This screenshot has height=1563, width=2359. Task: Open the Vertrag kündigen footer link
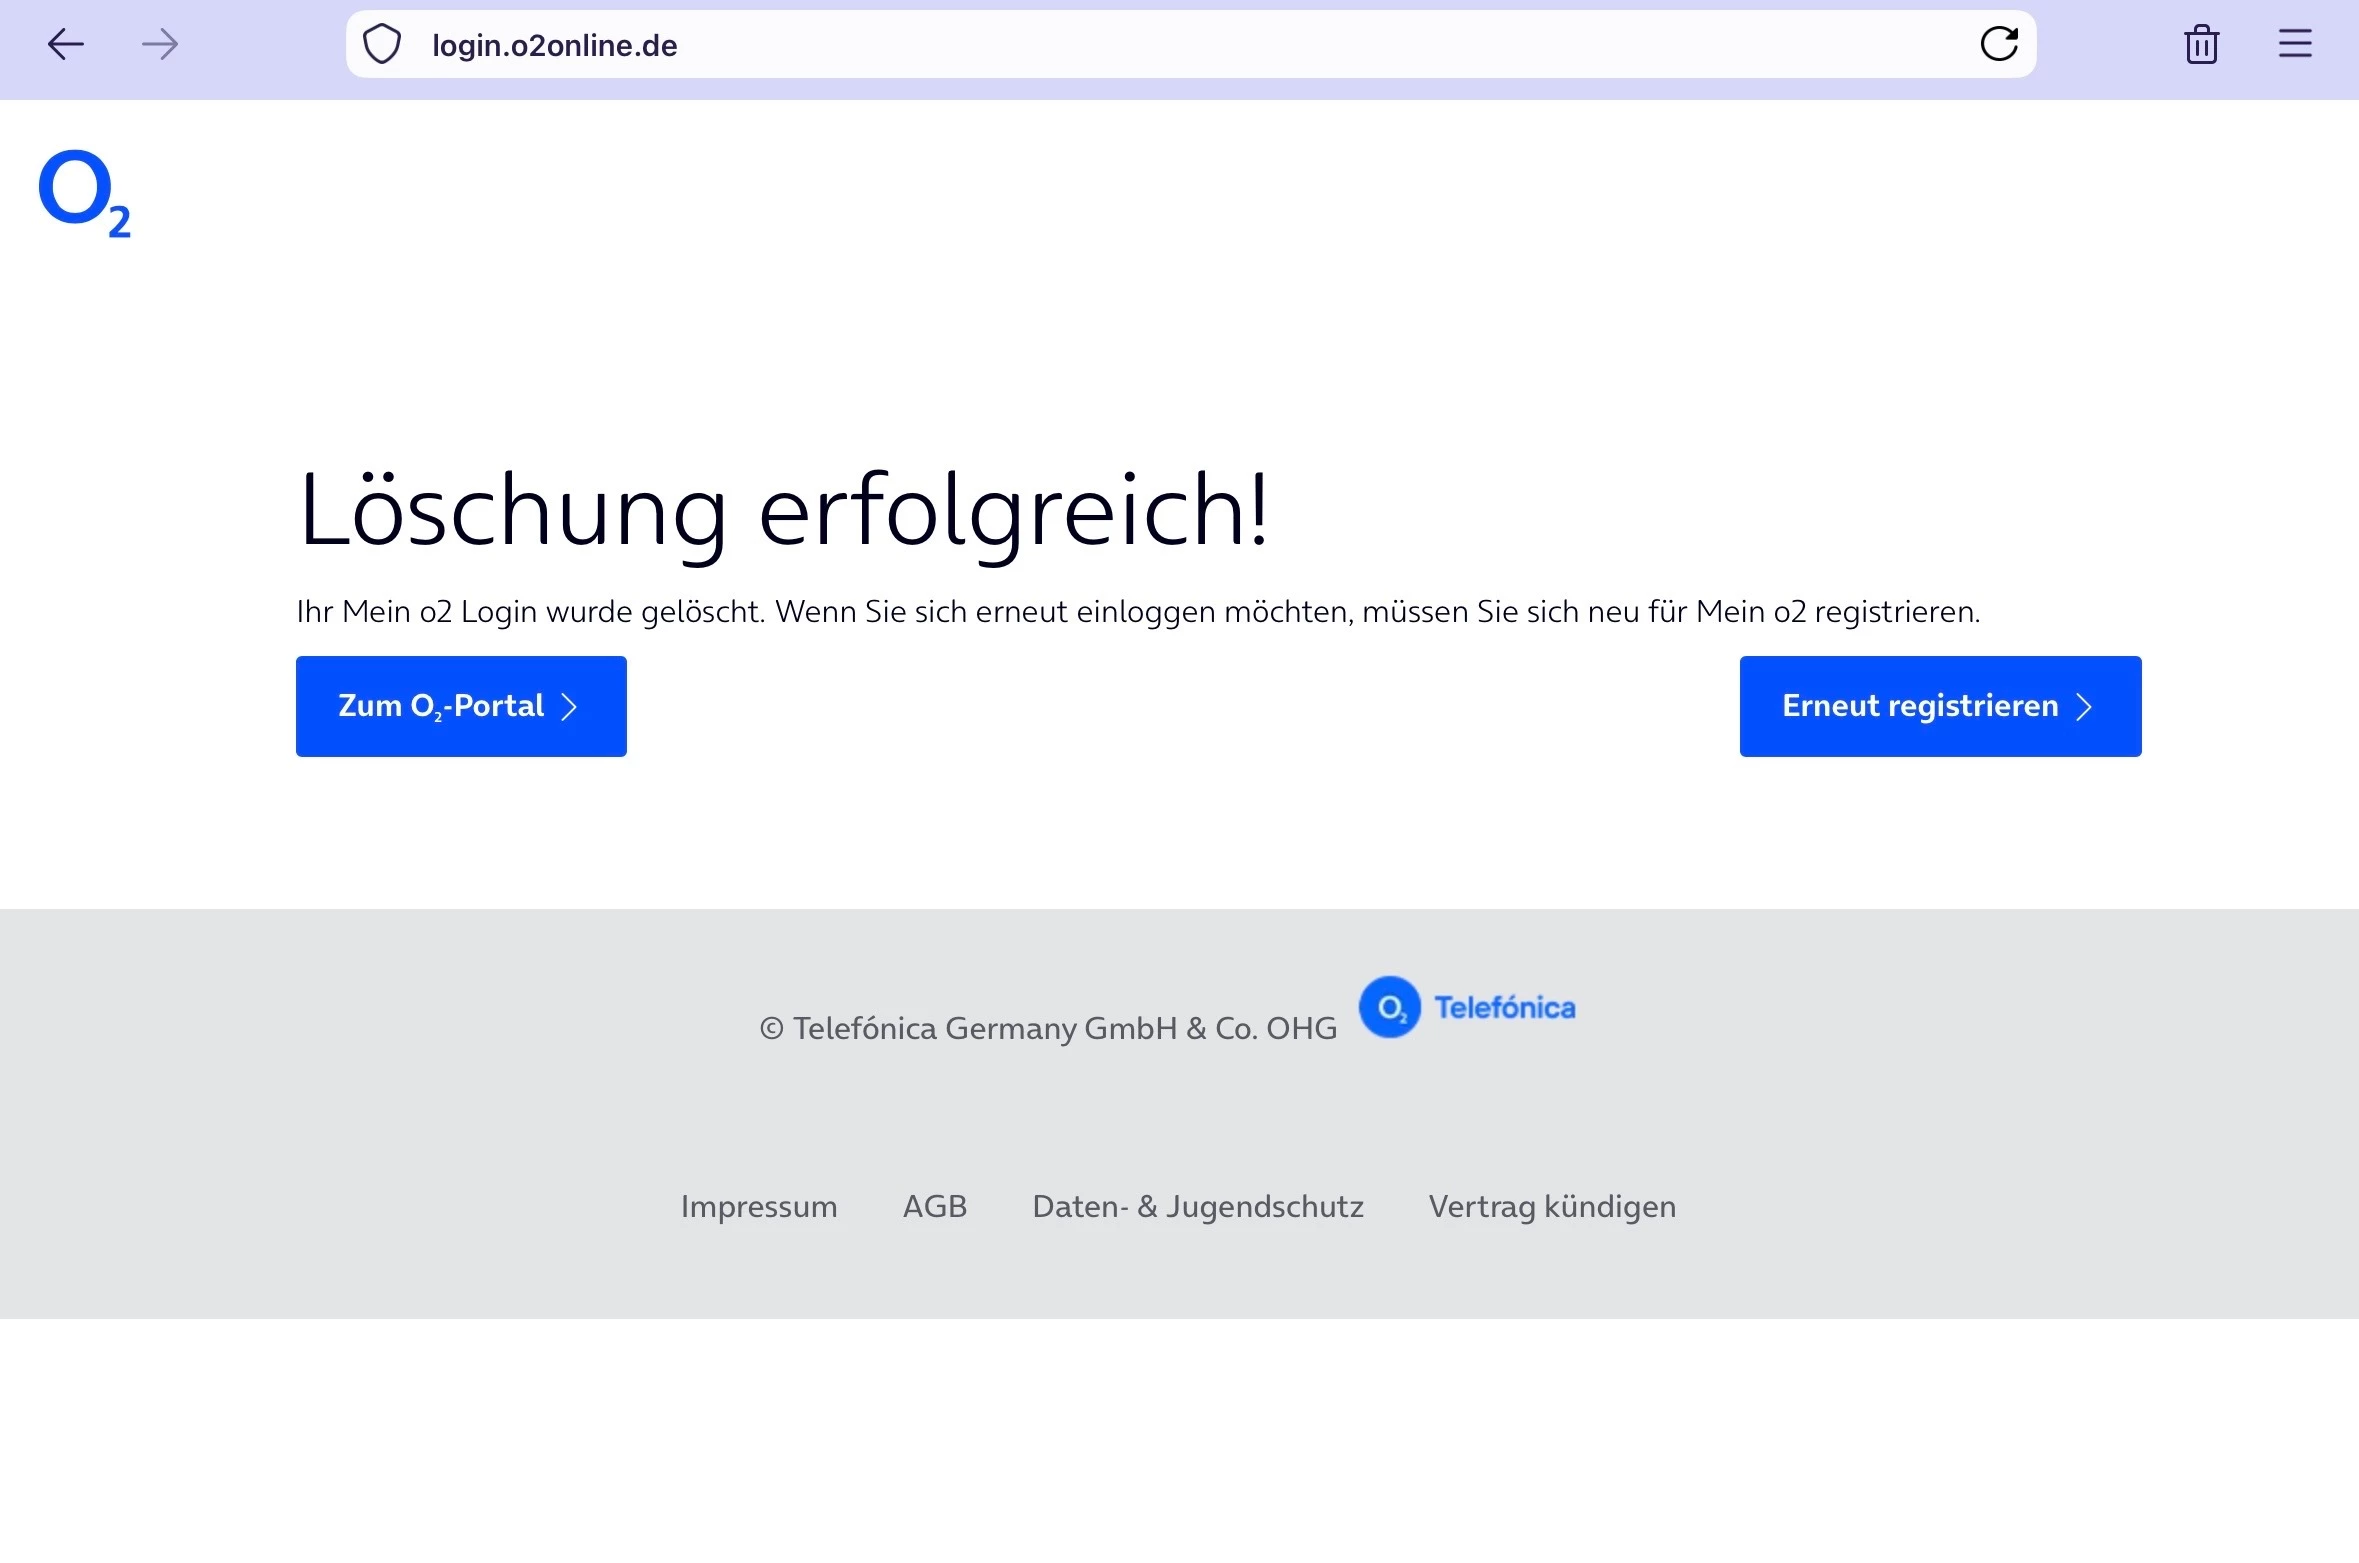[x=1552, y=1206]
